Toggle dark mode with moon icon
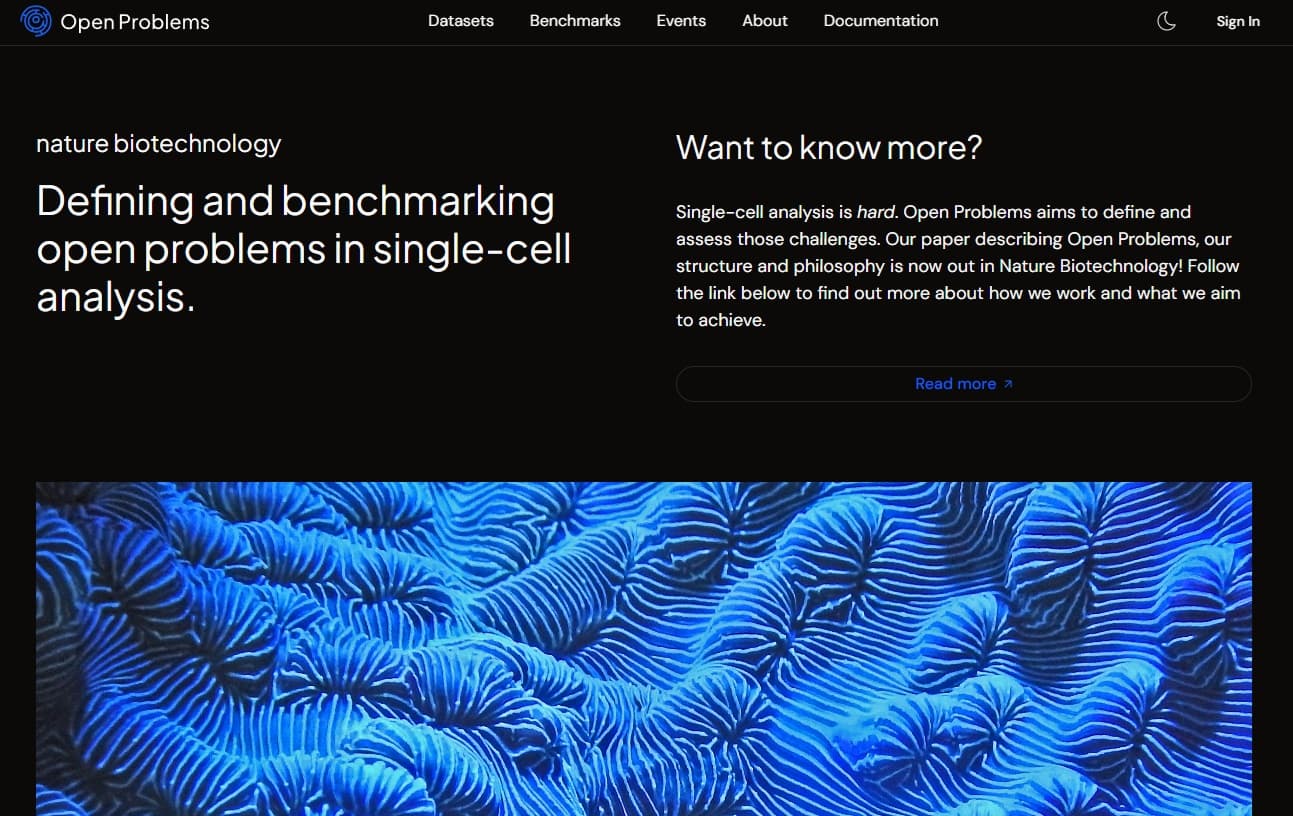This screenshot has height=816, width=1293. (1166, 21)
